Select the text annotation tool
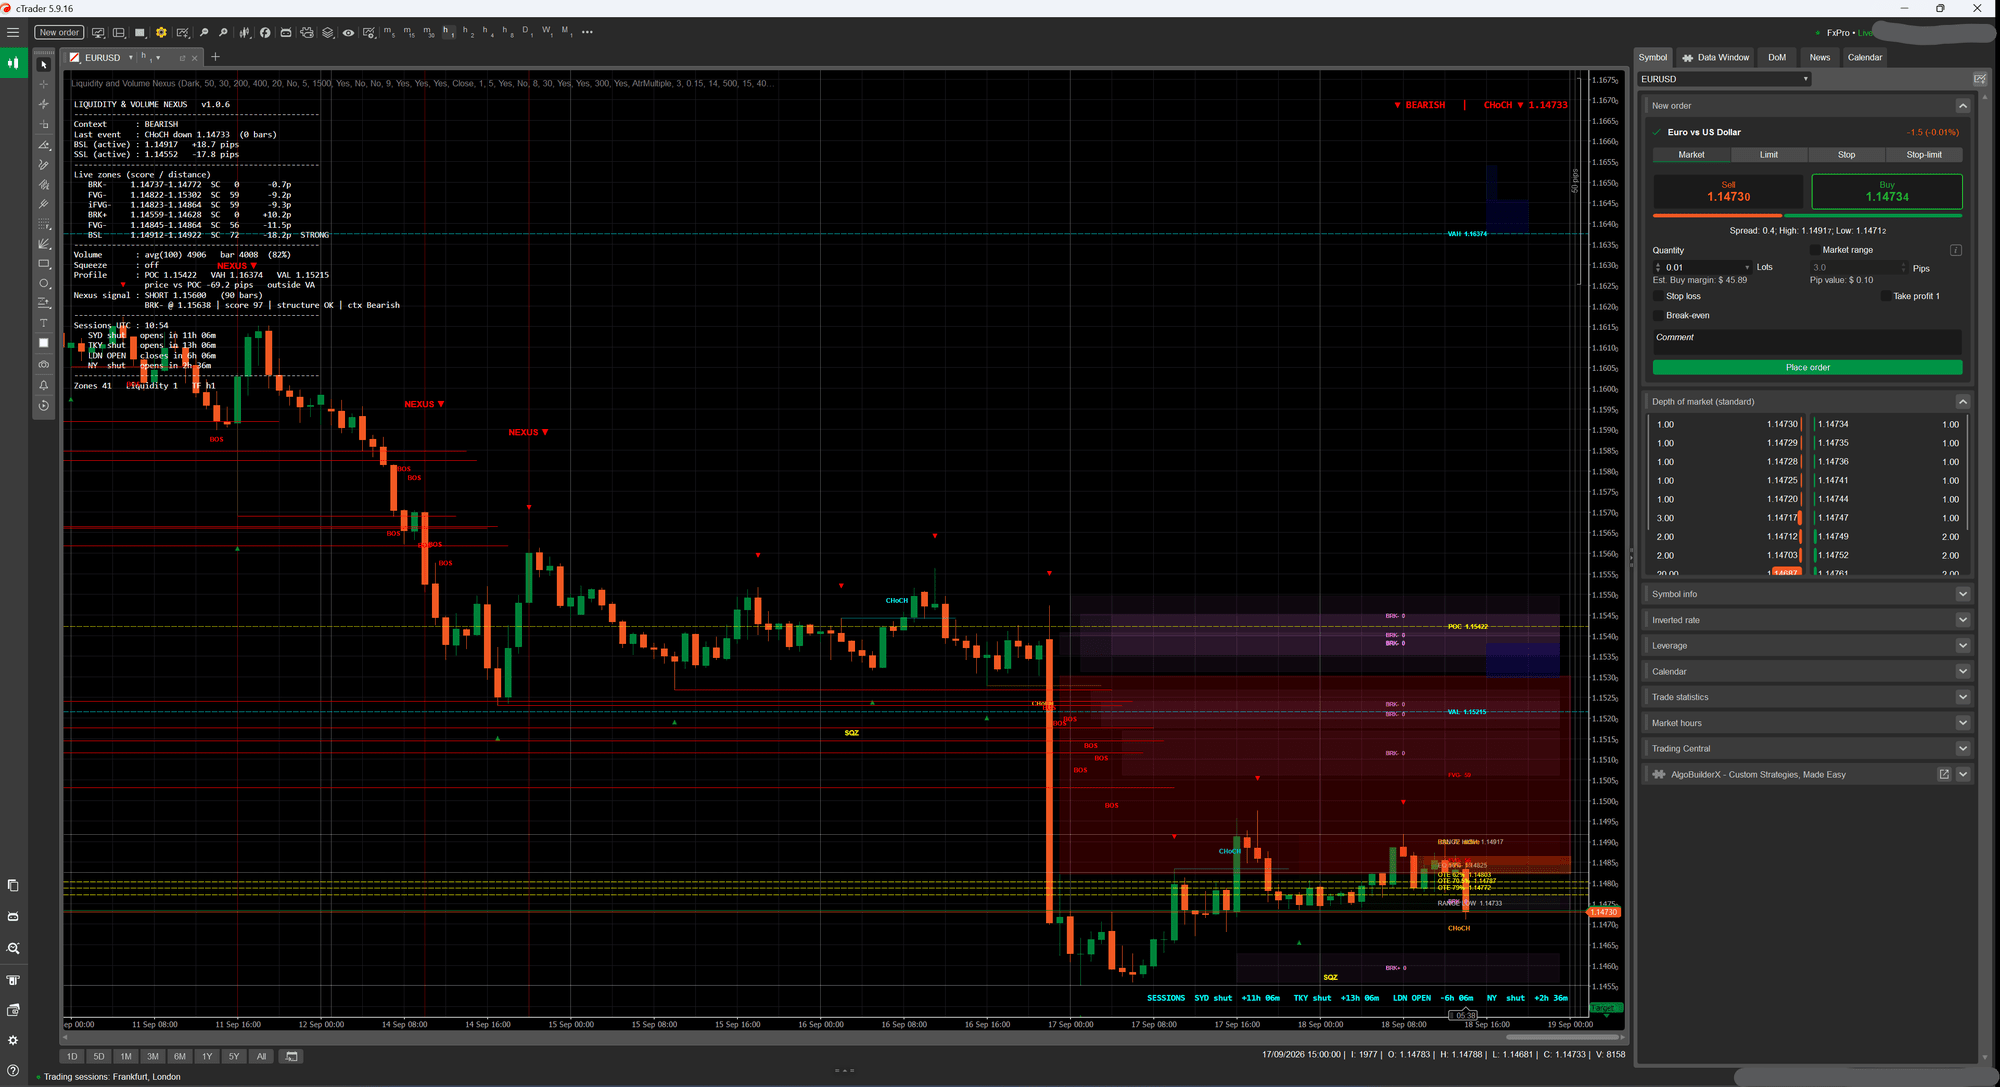 tap(43, 323)
